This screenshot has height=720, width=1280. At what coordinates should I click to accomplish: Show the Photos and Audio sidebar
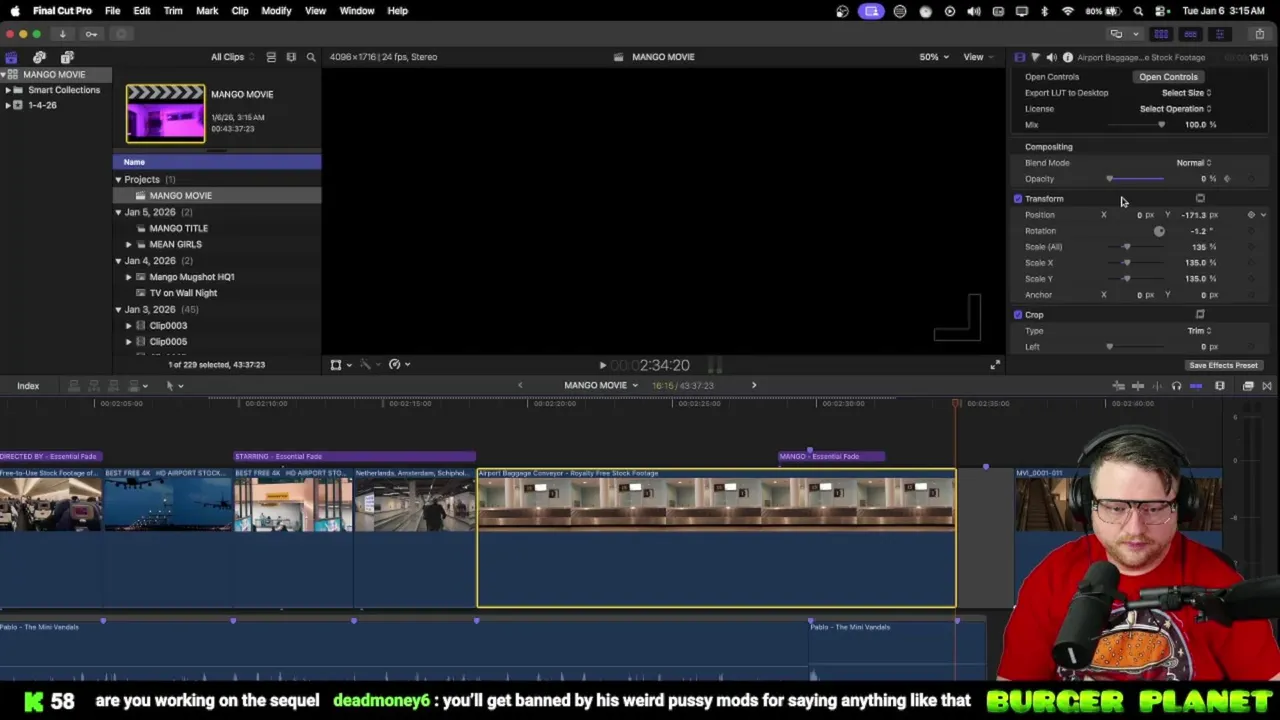pyautogui.click(x=39, y=57)
